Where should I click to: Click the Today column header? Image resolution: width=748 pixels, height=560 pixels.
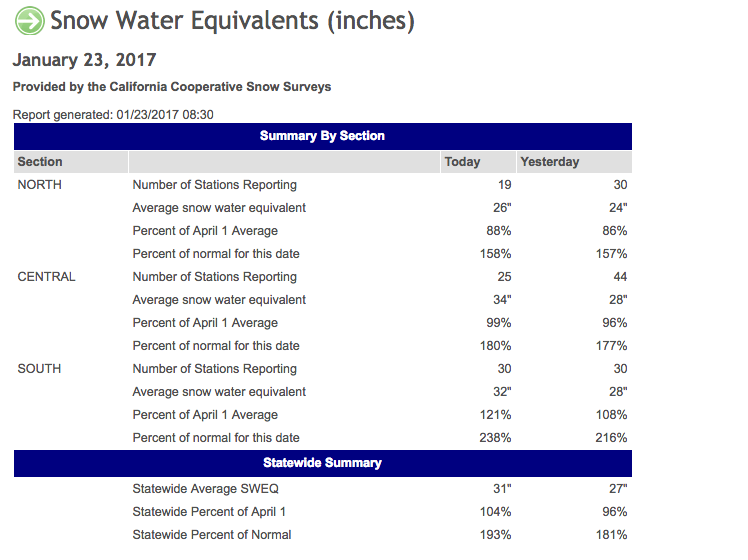[462, 162]
